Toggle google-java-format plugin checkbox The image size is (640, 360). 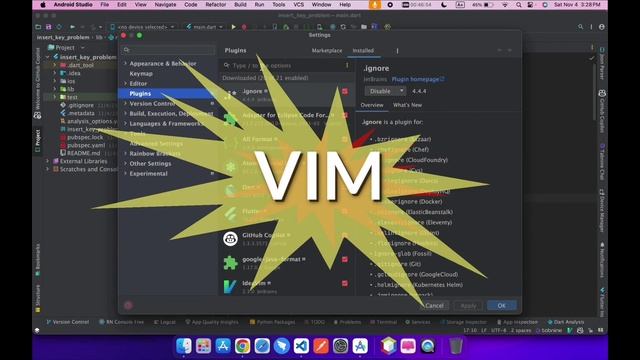[345, 259]
